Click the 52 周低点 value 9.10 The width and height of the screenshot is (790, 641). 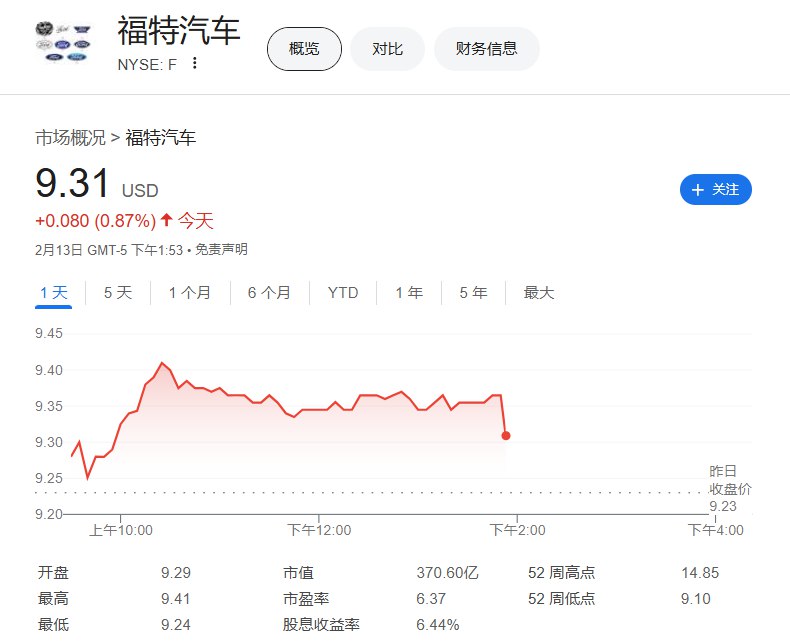(696, 599)
